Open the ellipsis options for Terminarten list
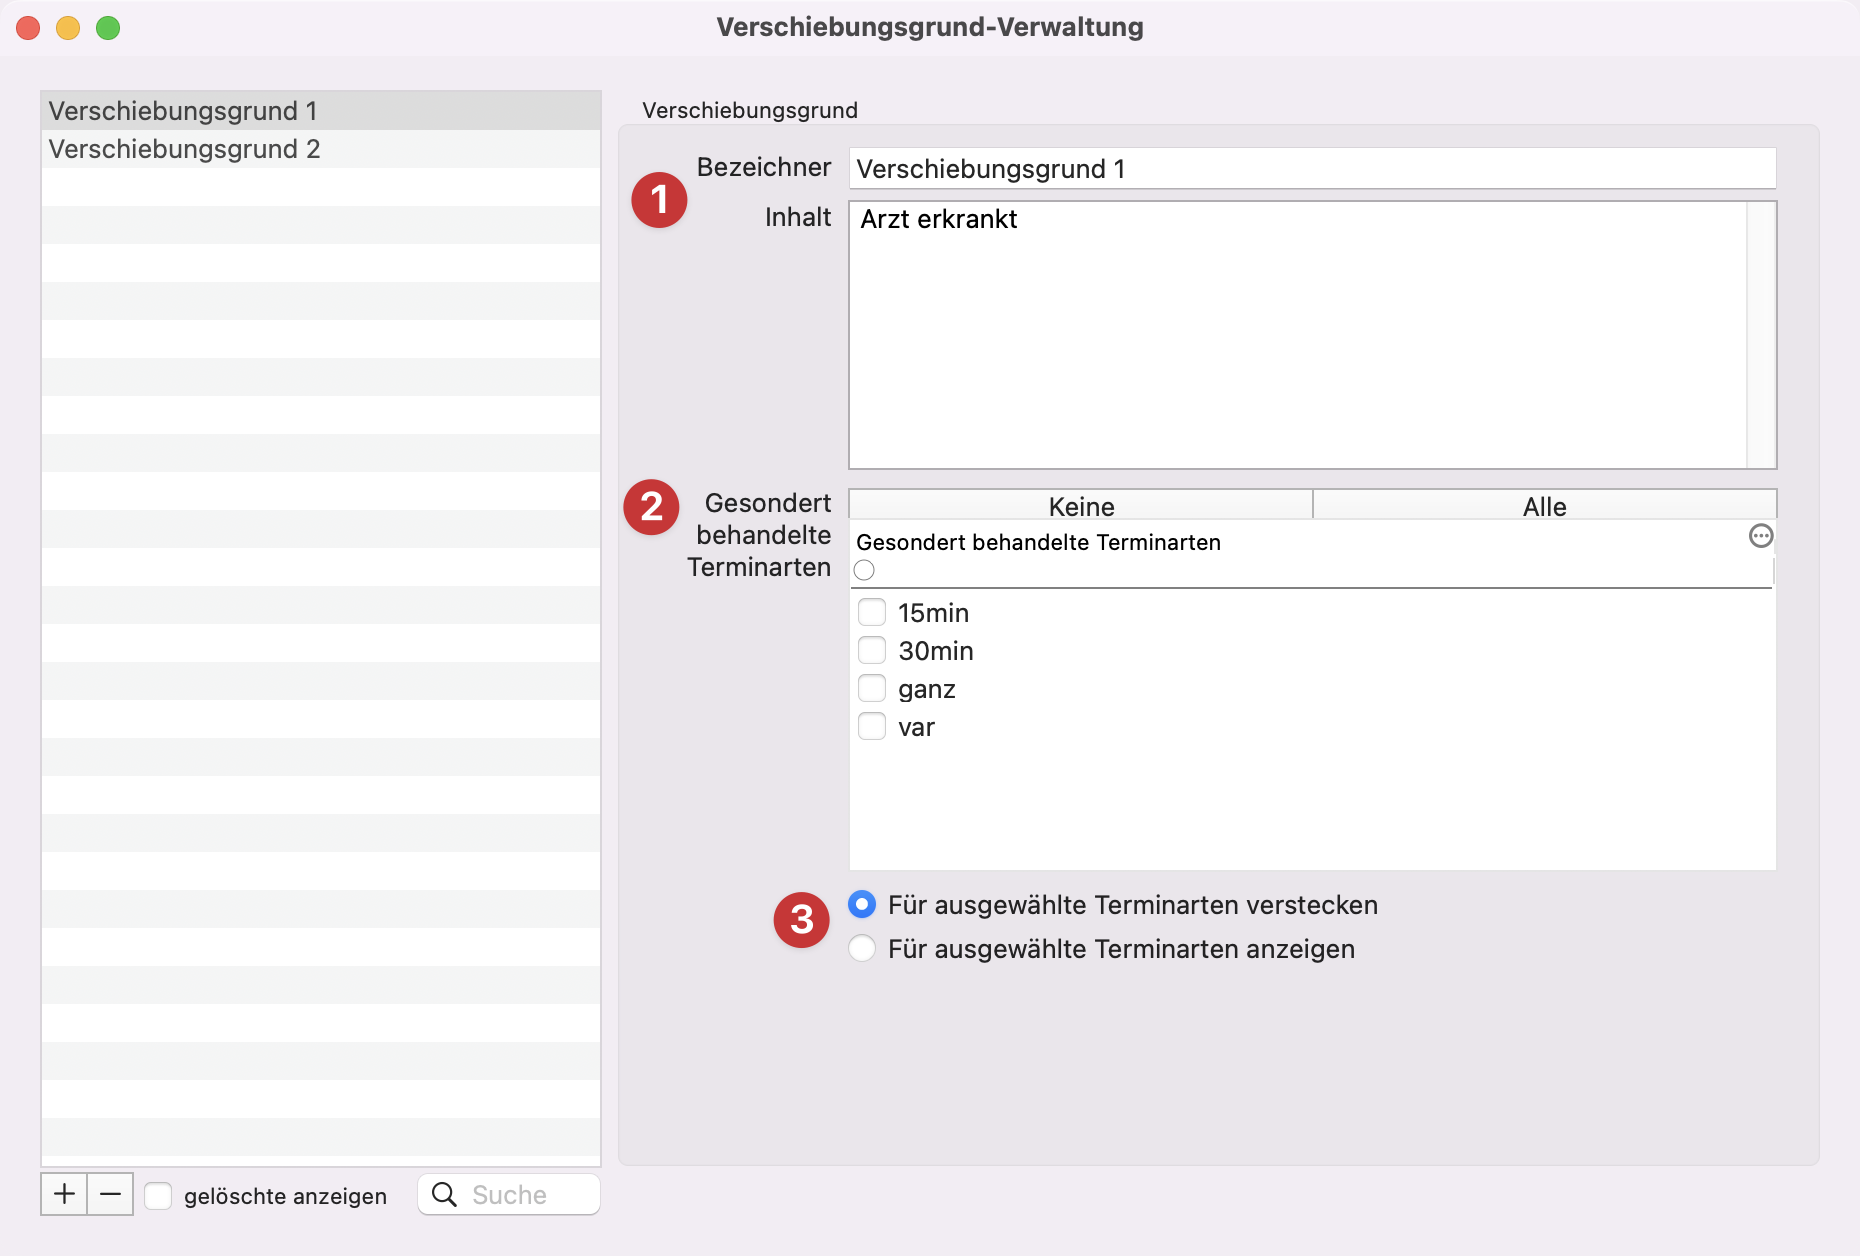 point(1760,536)
